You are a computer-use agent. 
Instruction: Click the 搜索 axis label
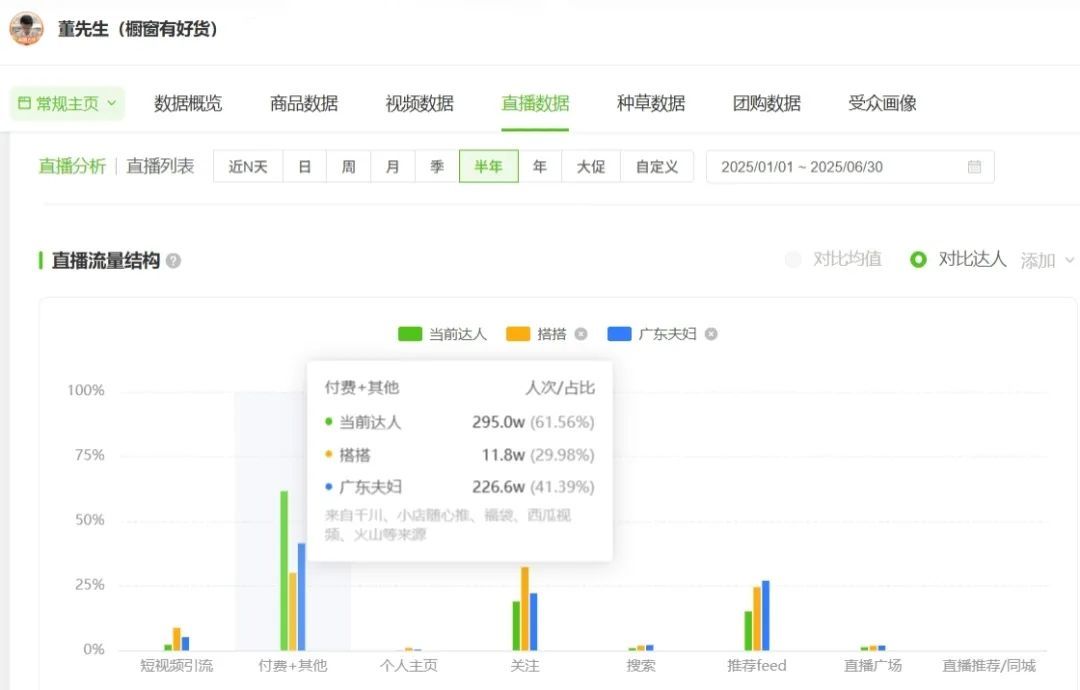pos(641,666)
